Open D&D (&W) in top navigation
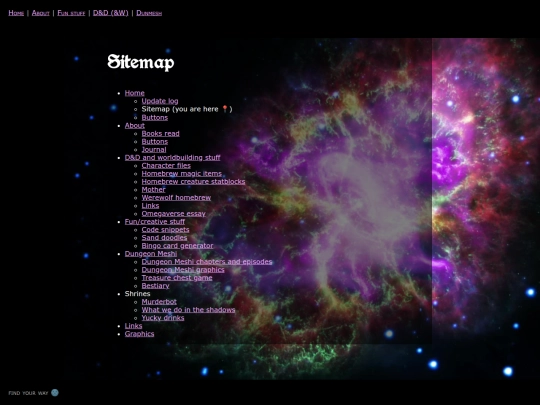The width and height of the screenshot is (540, 405). click(111, 13)
